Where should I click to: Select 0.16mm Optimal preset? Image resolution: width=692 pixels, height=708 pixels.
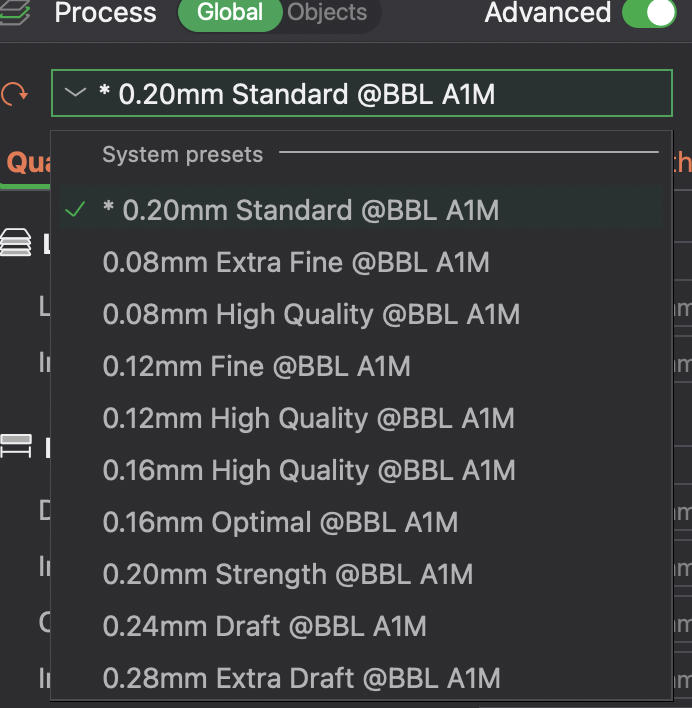[x=280, y=522]
